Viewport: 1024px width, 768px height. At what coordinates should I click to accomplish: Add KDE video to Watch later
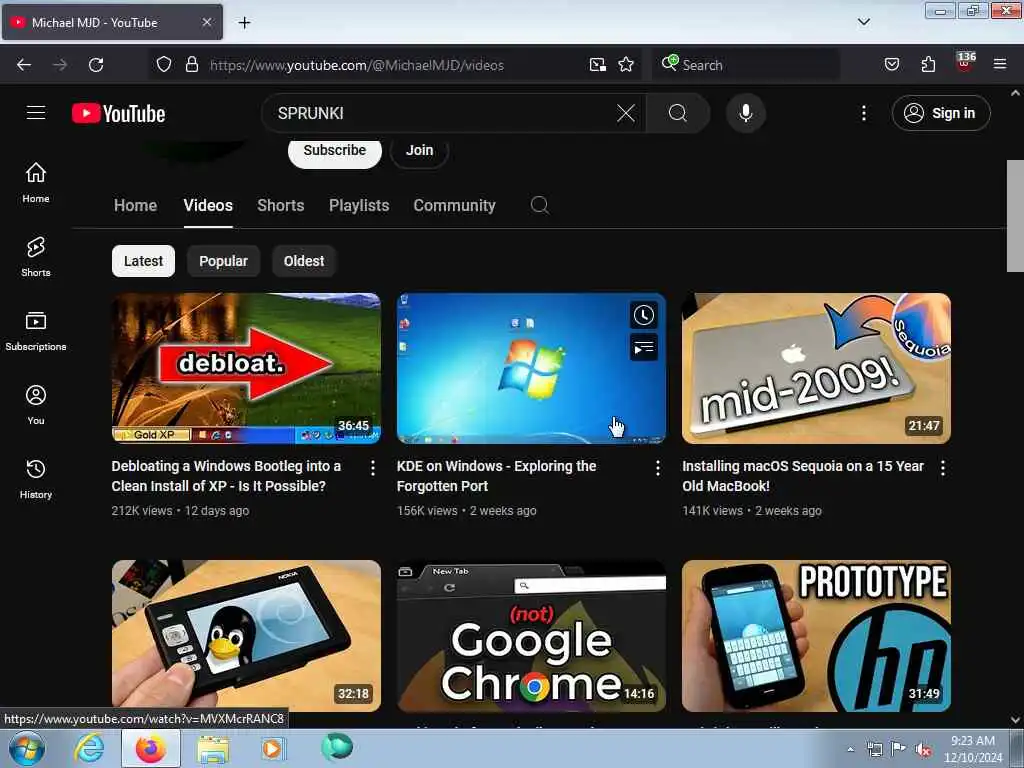(x=644, y=315)
